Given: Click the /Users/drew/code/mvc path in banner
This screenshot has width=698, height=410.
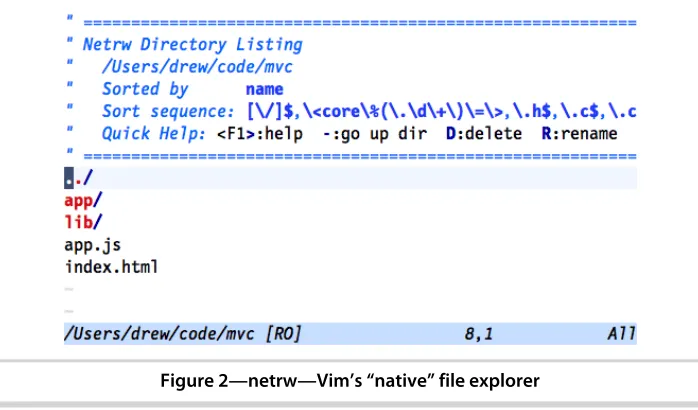Looking at the screenshot, I should 197,67.
